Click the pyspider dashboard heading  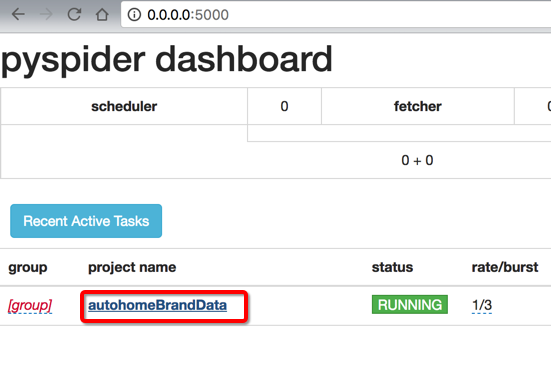167,59
